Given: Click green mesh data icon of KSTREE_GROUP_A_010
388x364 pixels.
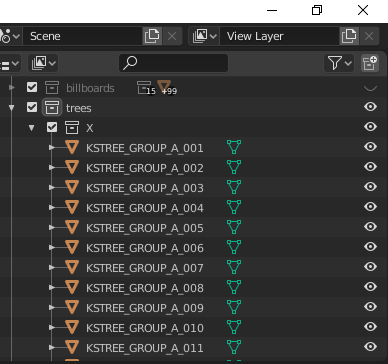Looking at the screenshot, I should [x=234, y=327].
